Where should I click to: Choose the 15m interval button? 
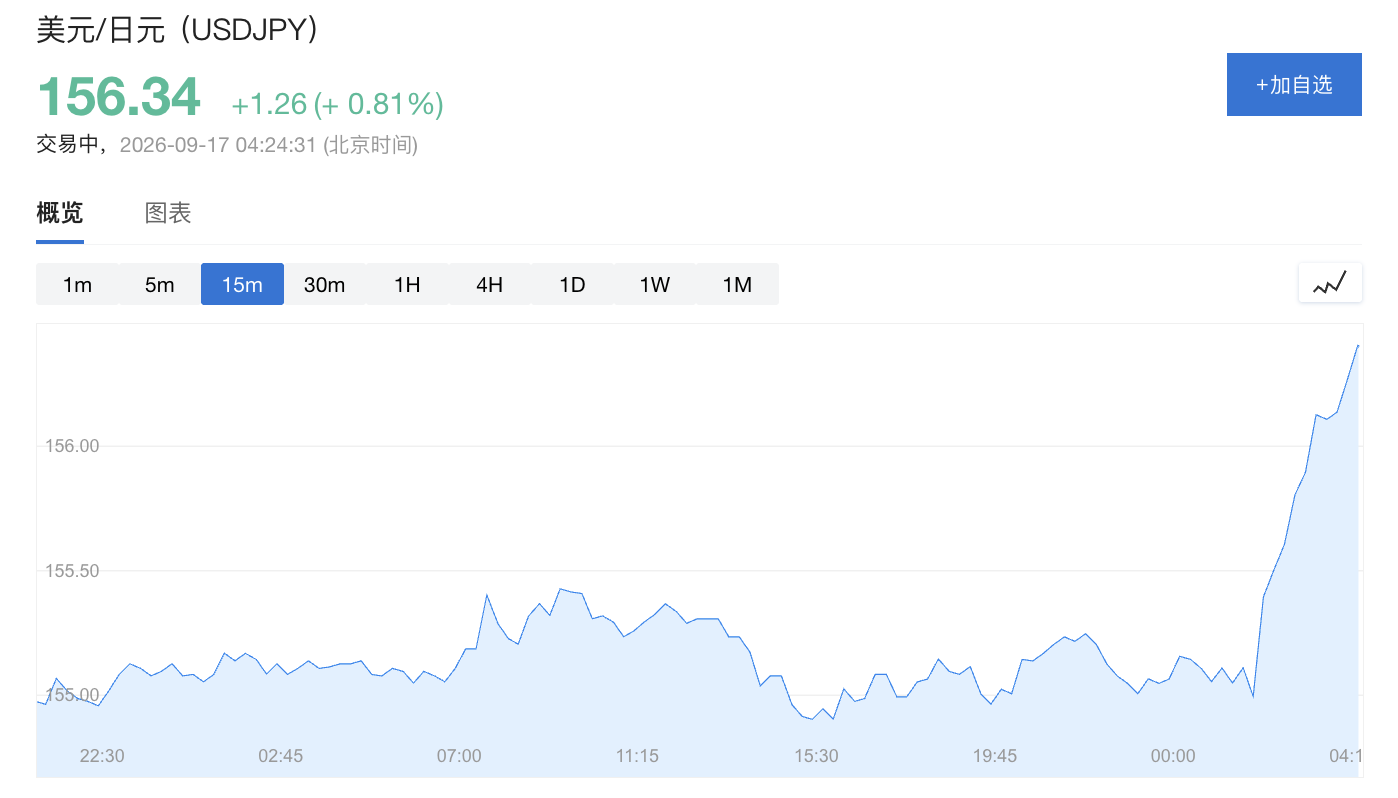pos(242,284)
